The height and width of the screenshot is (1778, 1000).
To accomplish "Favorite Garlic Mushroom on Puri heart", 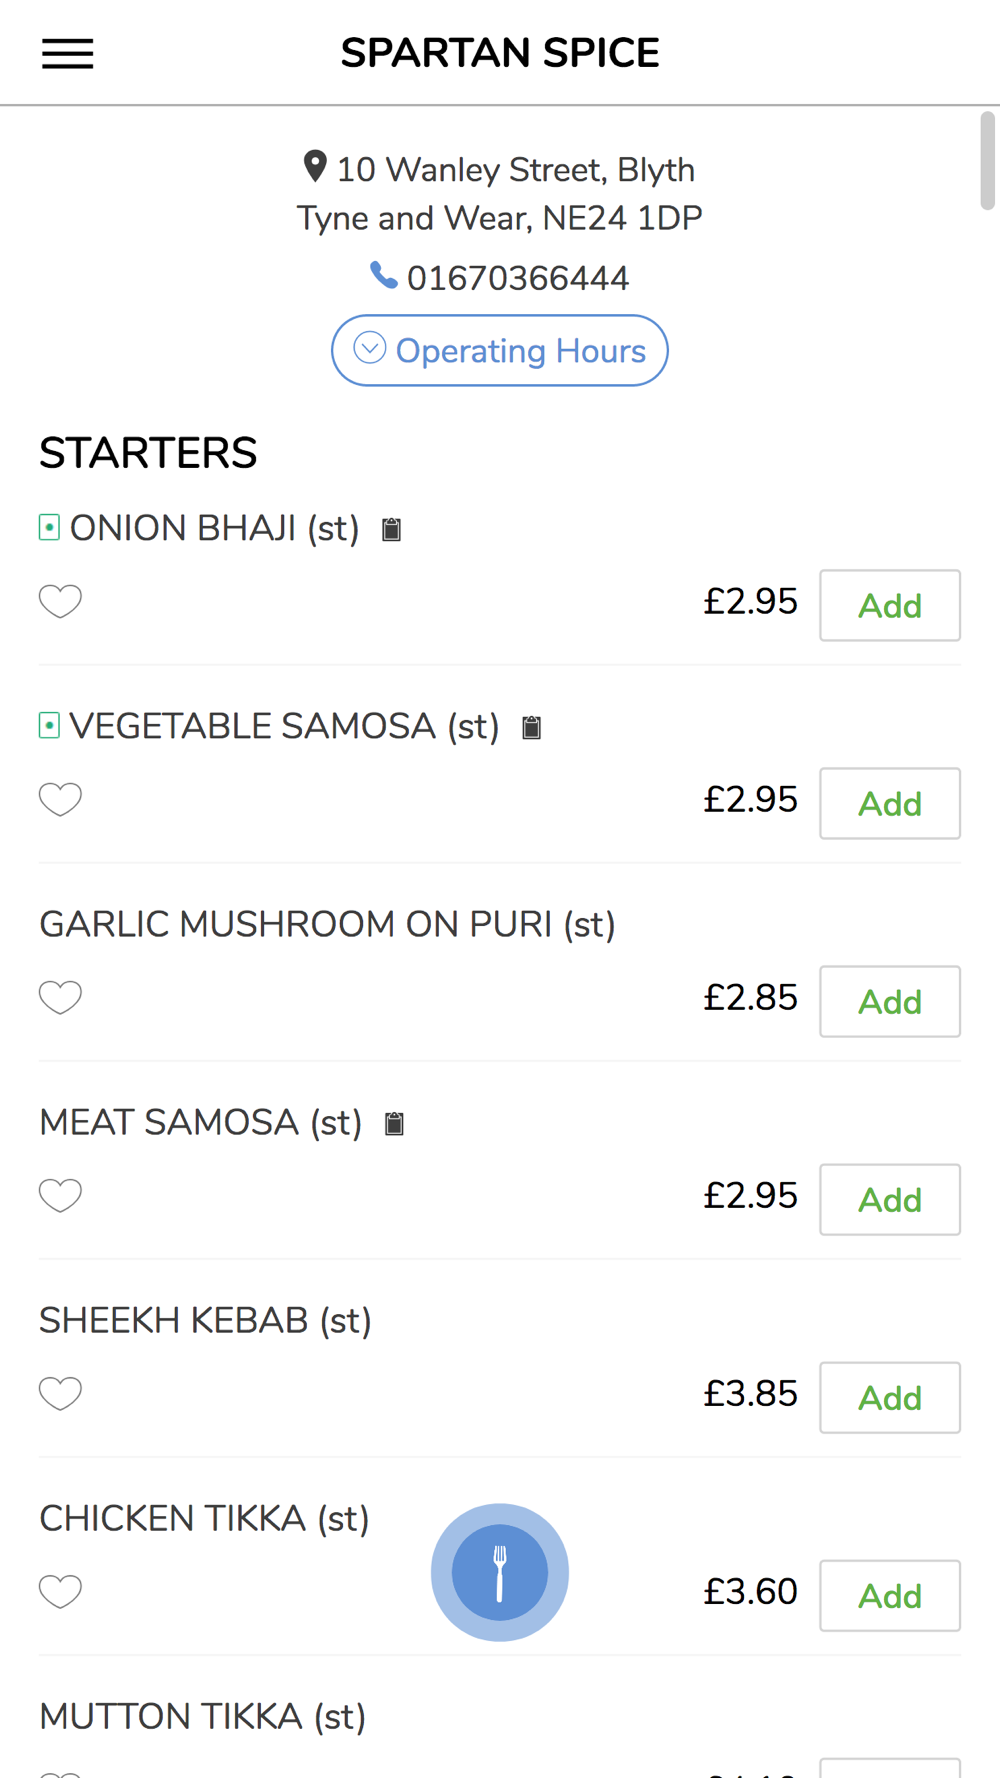I will [x=60, y=997].
